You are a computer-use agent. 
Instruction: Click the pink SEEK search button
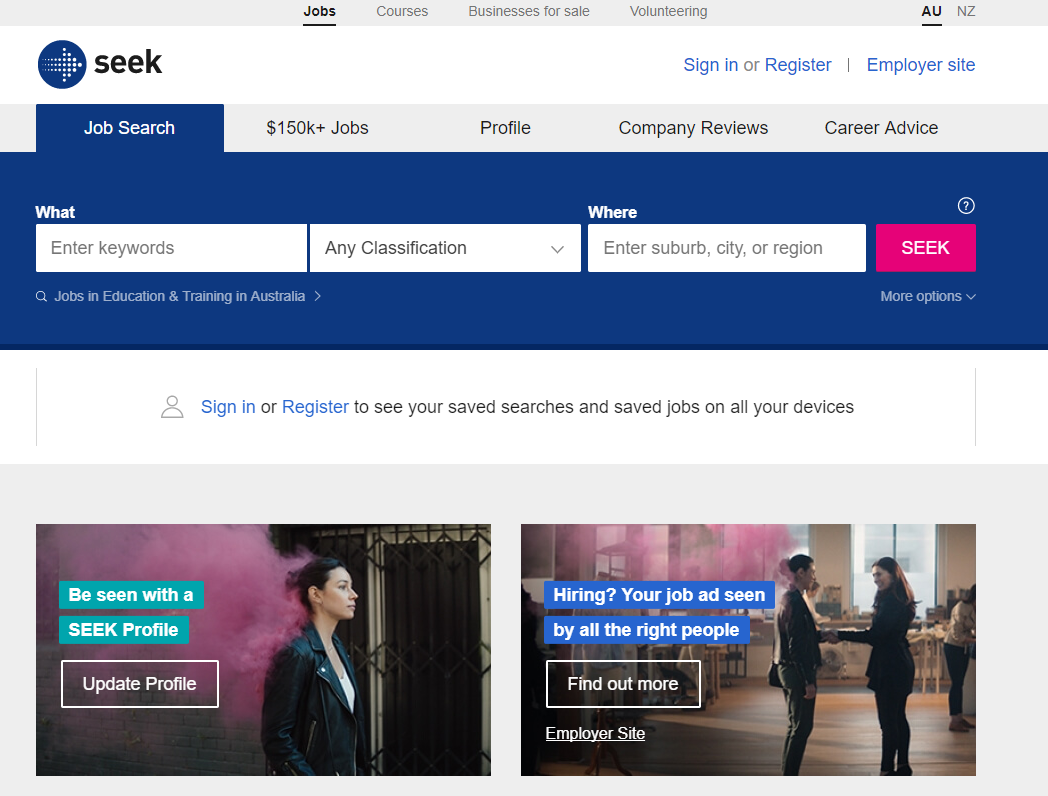pos(926,248)
